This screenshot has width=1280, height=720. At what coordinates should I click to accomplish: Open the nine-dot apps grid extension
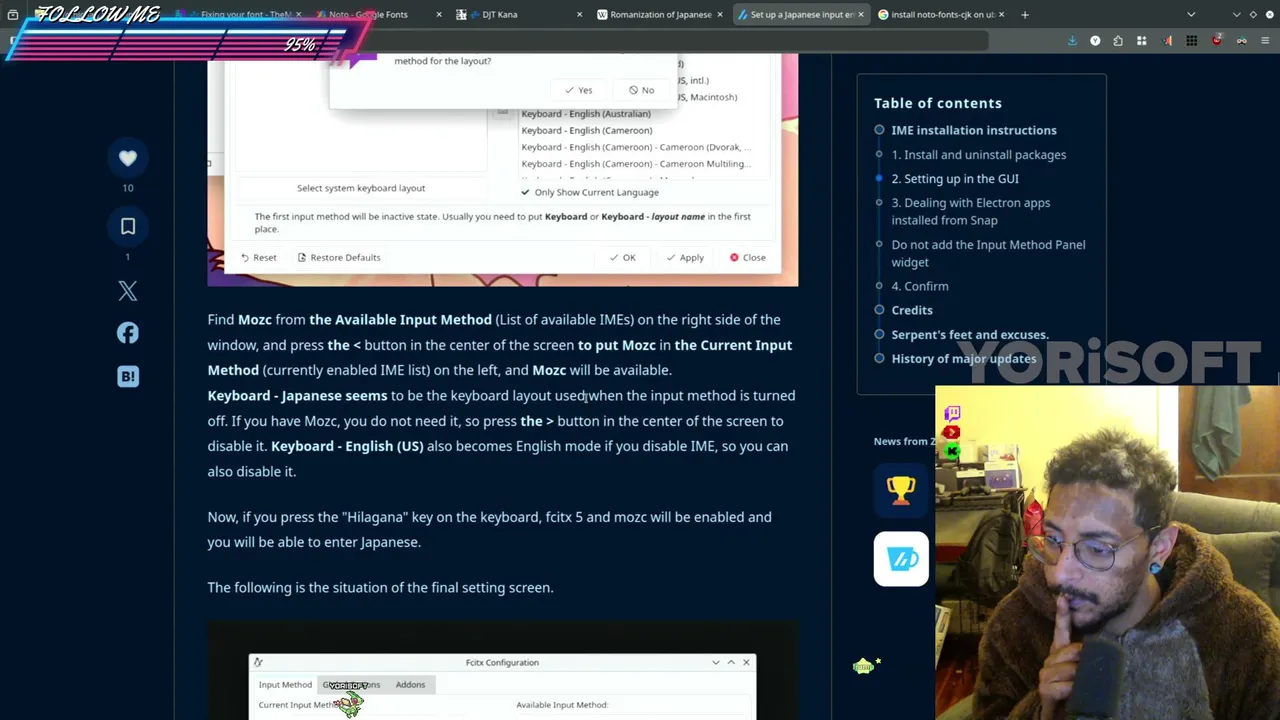[1192, 41]
